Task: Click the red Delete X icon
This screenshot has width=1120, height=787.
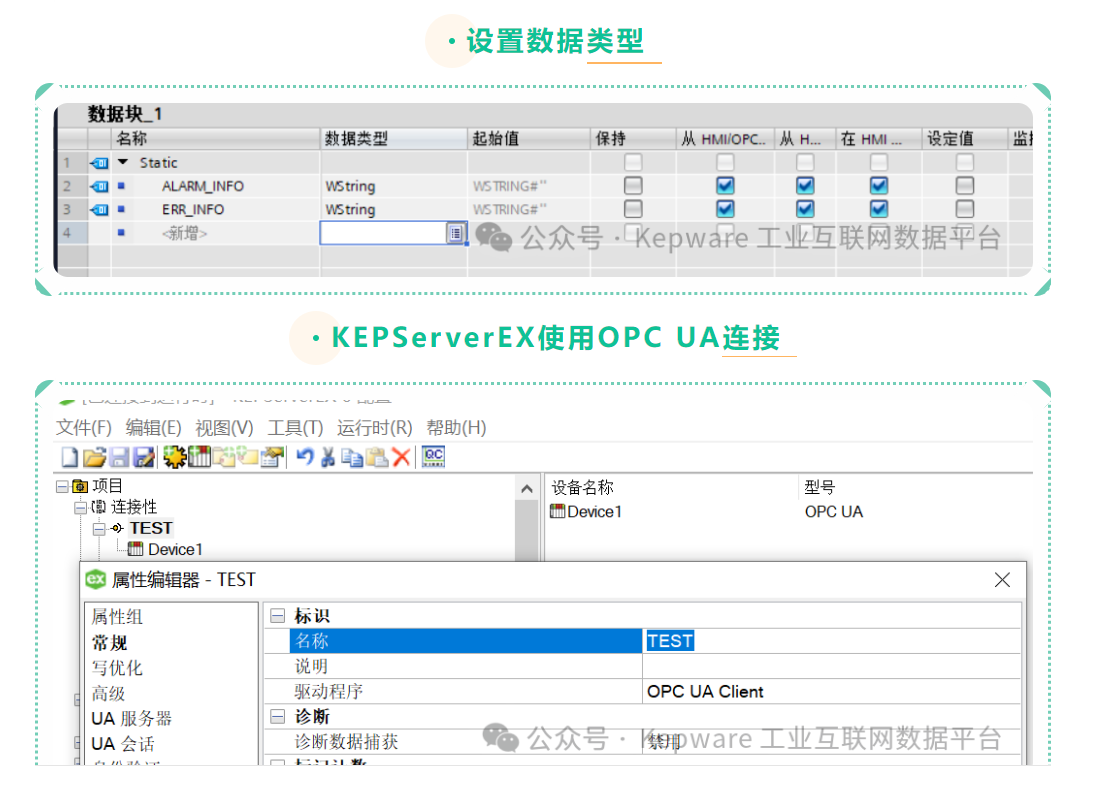Action: [401, 457]
